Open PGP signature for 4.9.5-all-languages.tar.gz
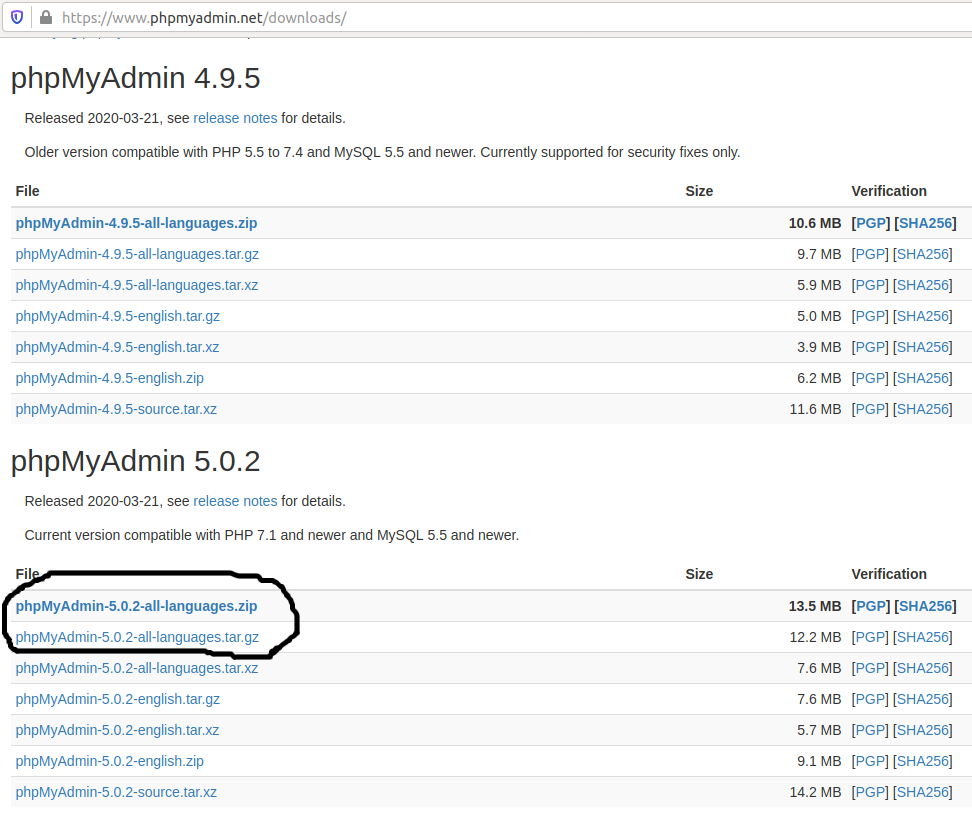 click(870, 254)
